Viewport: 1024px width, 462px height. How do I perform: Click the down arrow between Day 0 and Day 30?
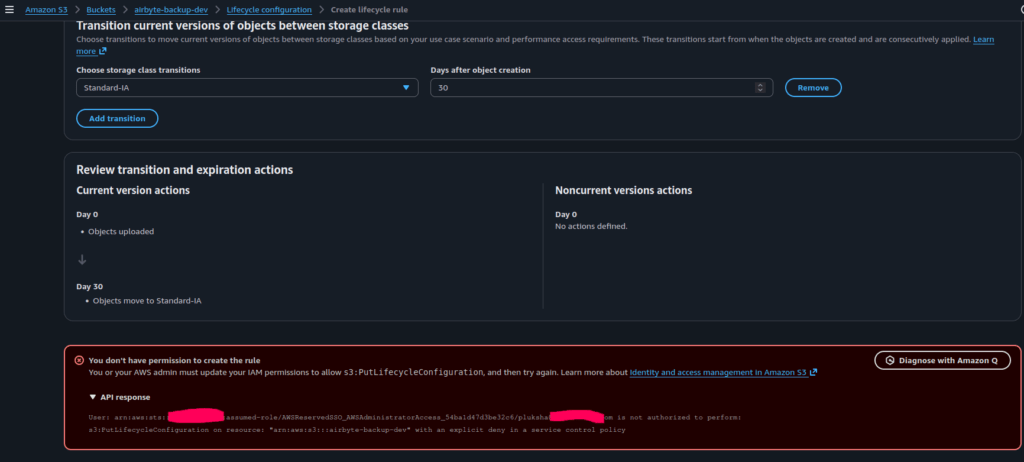pos(82,259)
